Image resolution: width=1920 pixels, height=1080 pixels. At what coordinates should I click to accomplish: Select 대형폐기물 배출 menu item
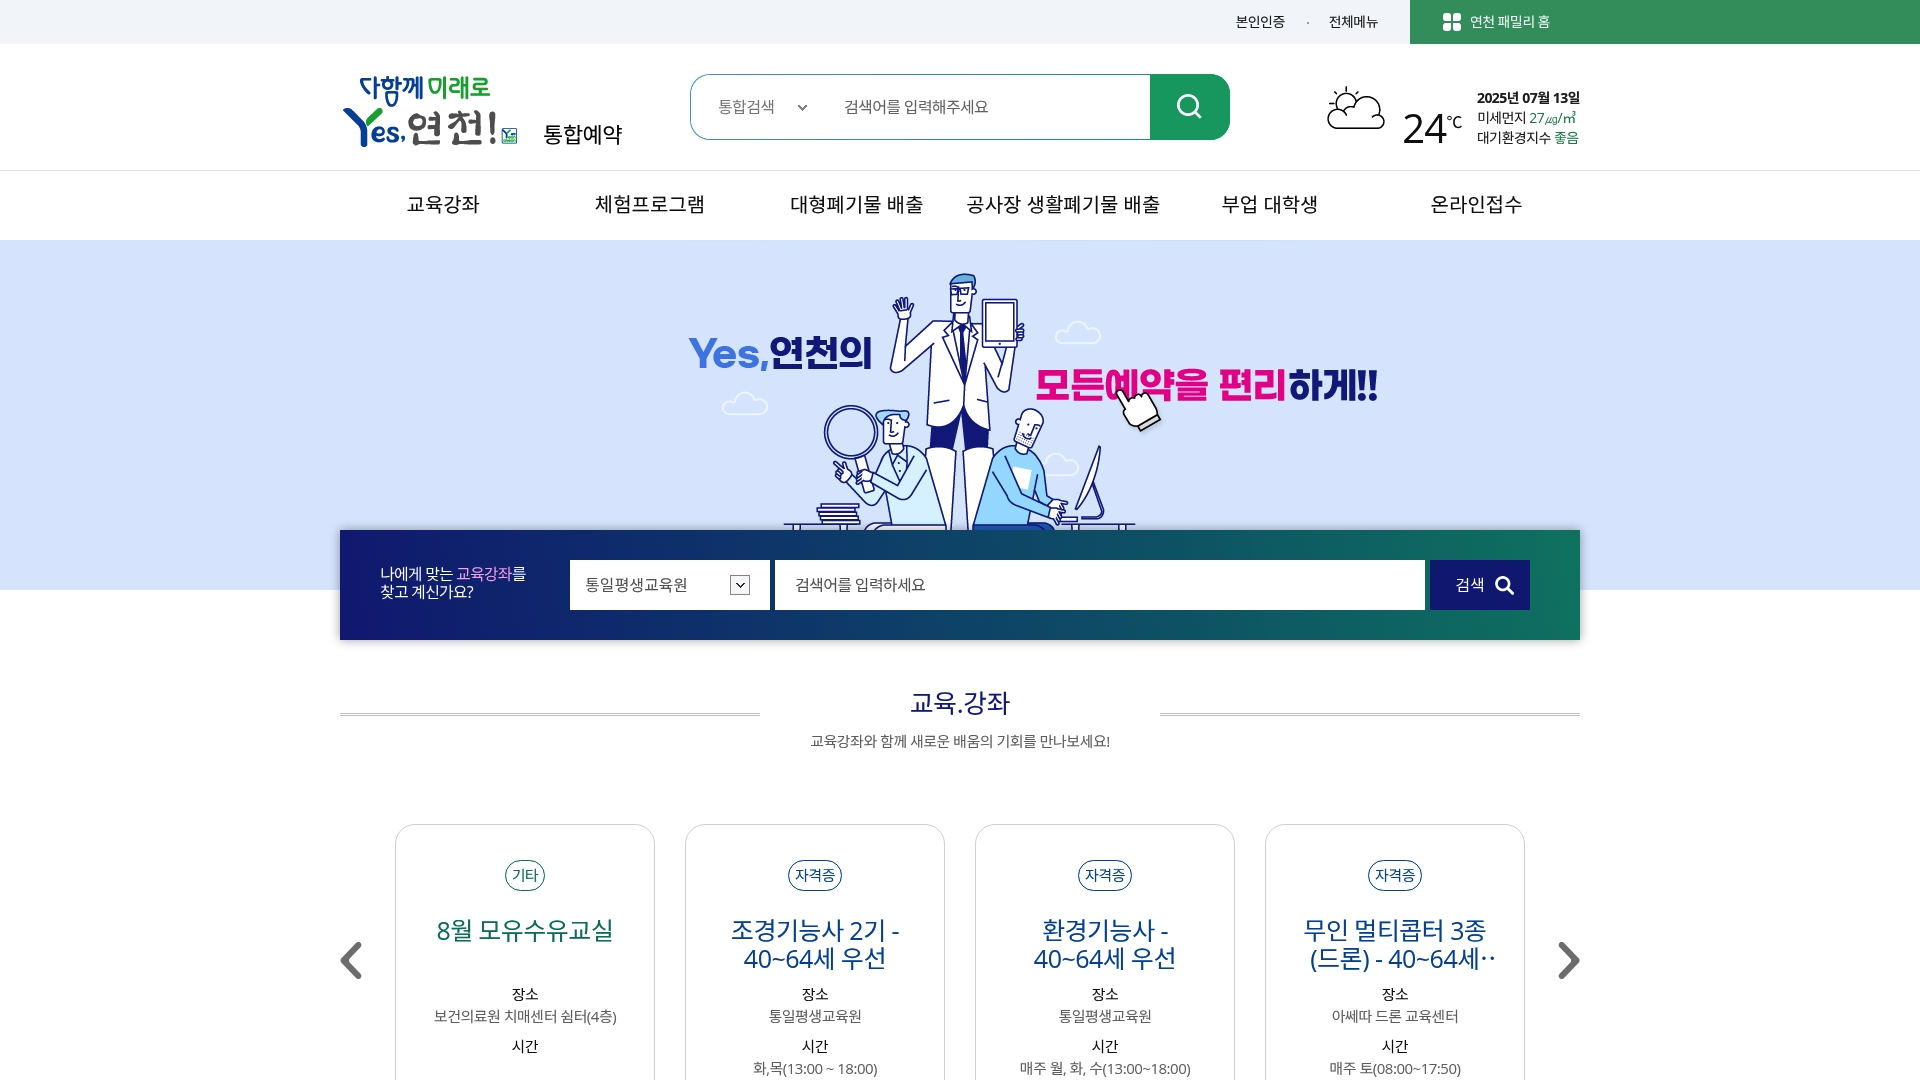pyautogui.click(x=856, y=205)
